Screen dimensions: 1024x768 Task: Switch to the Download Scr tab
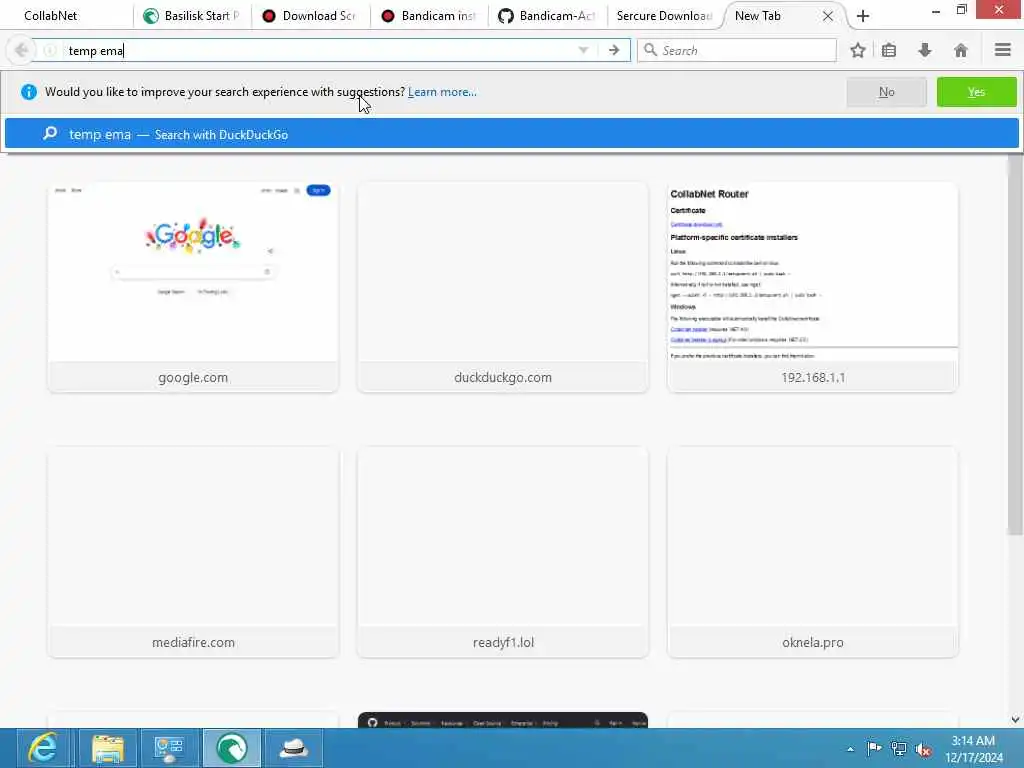[x=311, y=16]
